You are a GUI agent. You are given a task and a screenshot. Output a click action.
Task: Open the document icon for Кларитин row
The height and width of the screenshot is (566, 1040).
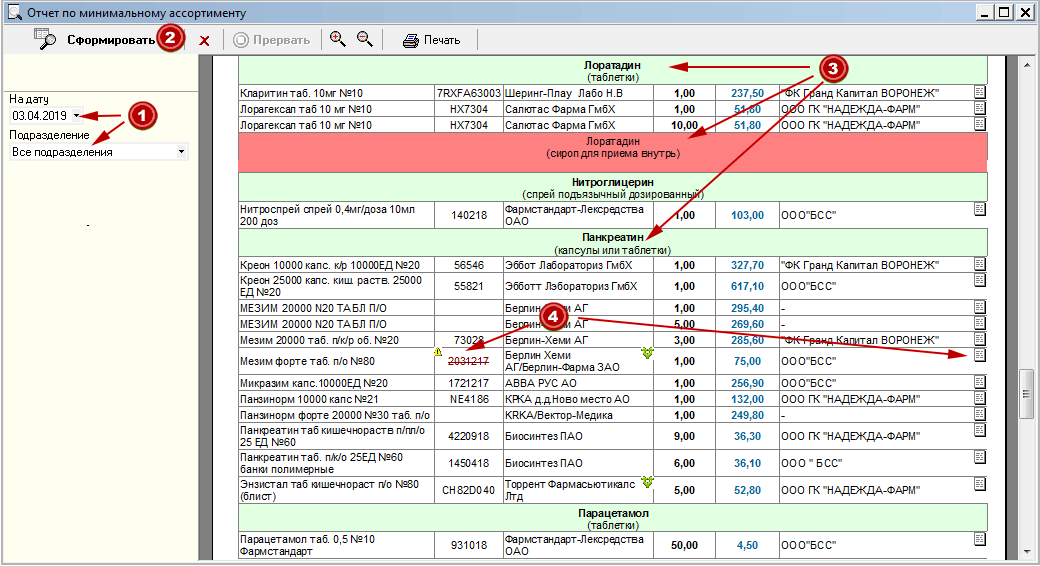tap(980, 92)
